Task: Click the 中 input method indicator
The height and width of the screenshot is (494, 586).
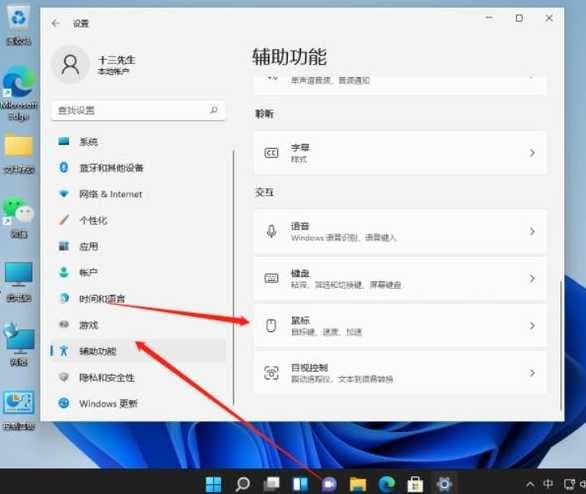Action: (548, 484)
